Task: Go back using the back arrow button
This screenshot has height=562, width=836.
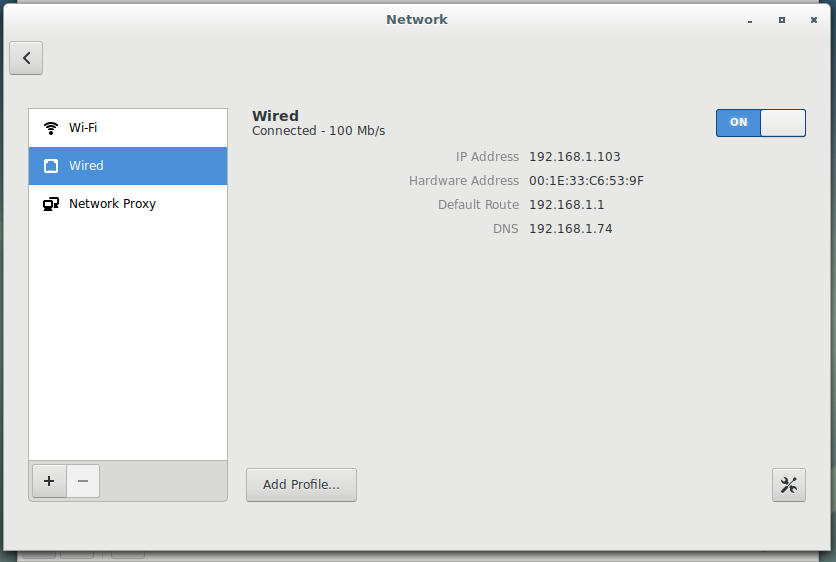Action: (26, 58)
